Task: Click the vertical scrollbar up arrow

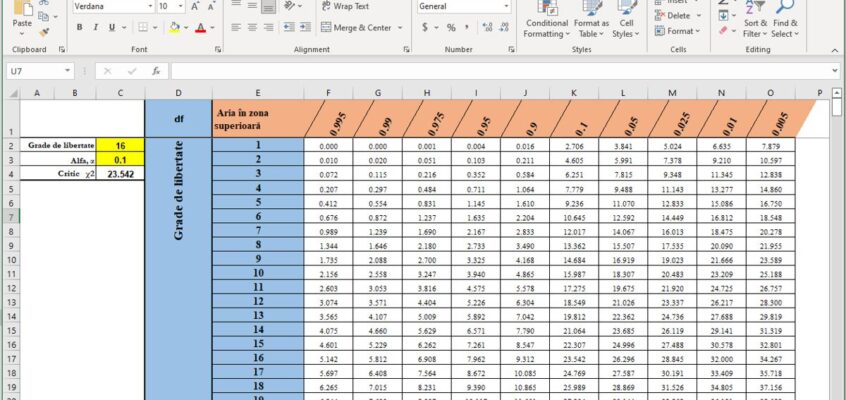Action: pos(837,92)
